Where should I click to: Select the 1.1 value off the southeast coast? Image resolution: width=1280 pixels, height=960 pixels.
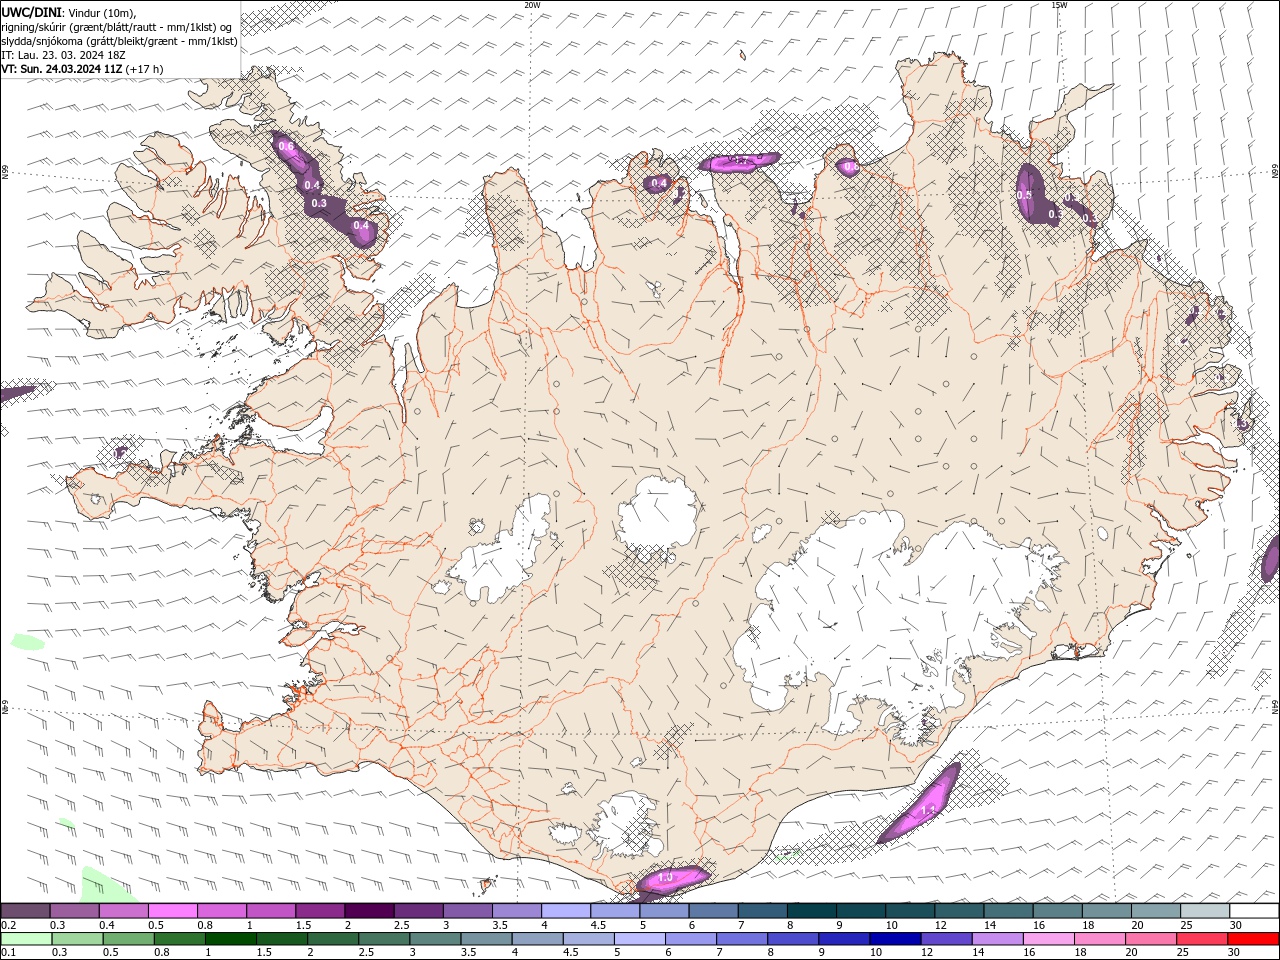tap(928, 809)
